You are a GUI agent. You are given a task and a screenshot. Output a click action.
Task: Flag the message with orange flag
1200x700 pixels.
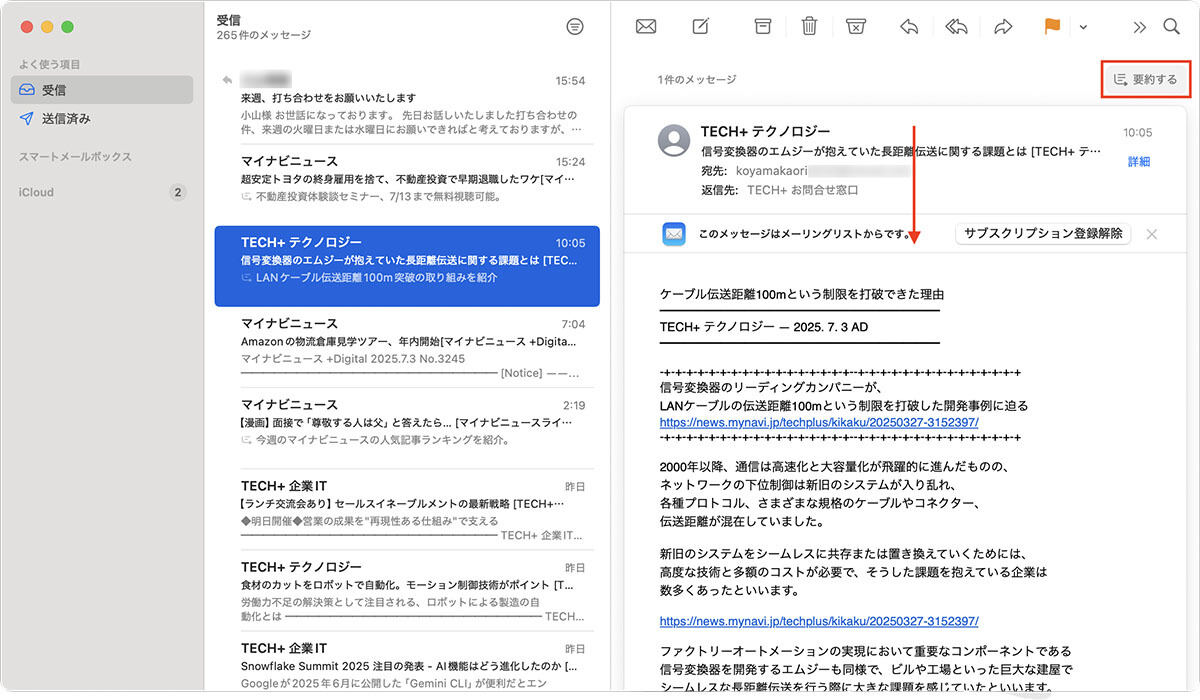point(1052,27)
